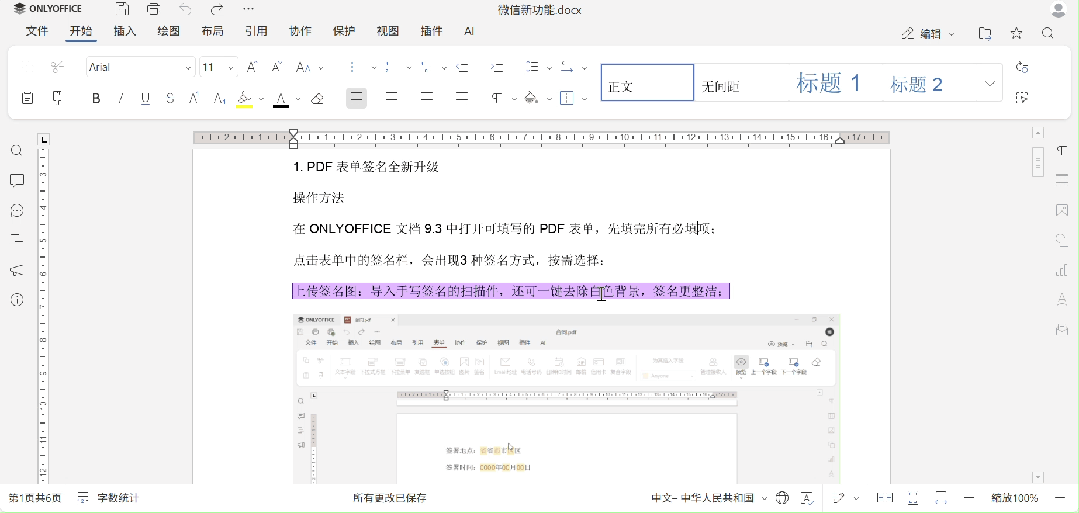
Task: Open 字数统计 word count in status bar
Action: pos(109,498)
